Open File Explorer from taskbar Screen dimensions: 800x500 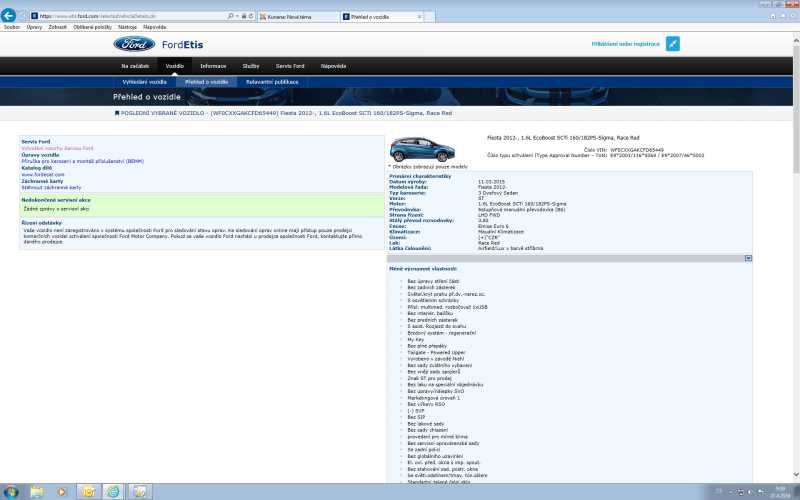tap(36, 492)
